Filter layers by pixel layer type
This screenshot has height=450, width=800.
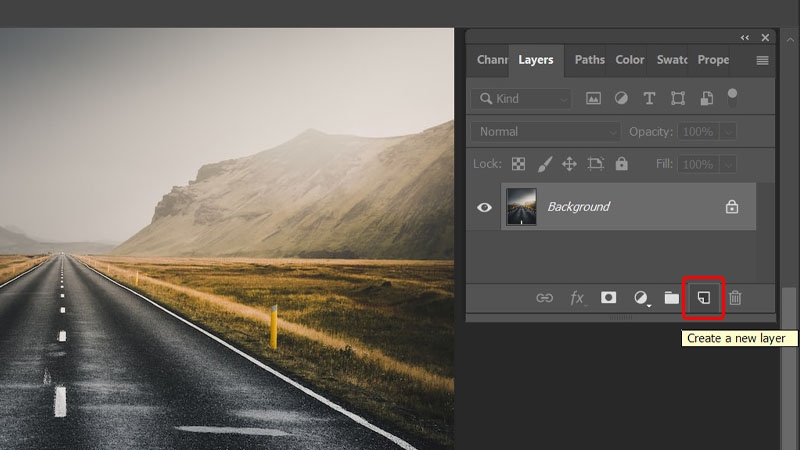click(593, 98)
